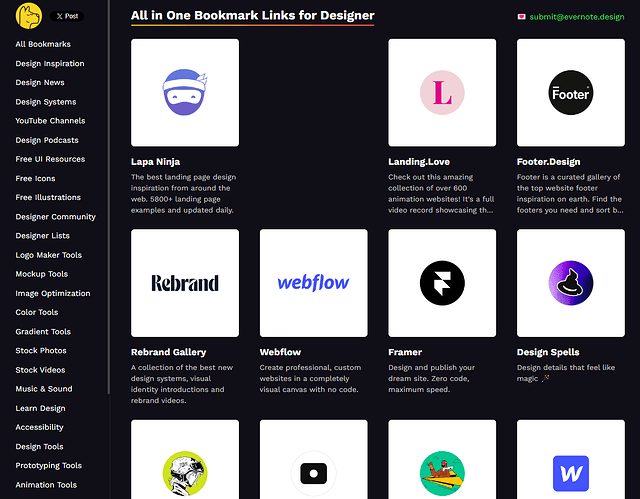Select Design News category
640x499 pixels.
pos(40,82)
